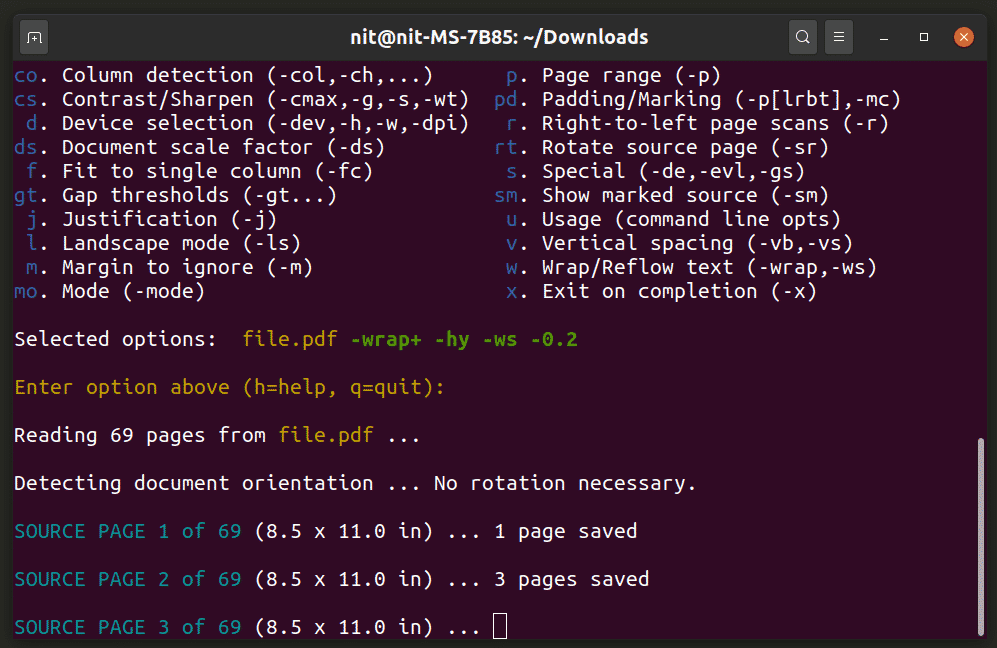Maximize the terminal window

924,38
